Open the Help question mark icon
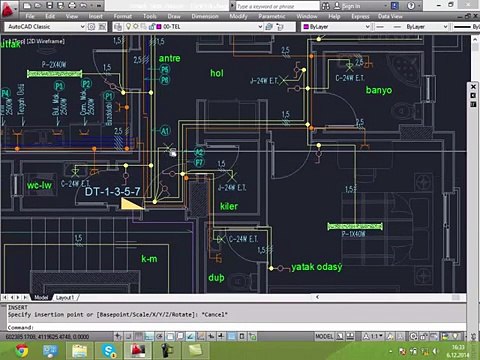This screenshot has height=360, width=480. pos(411,6)
